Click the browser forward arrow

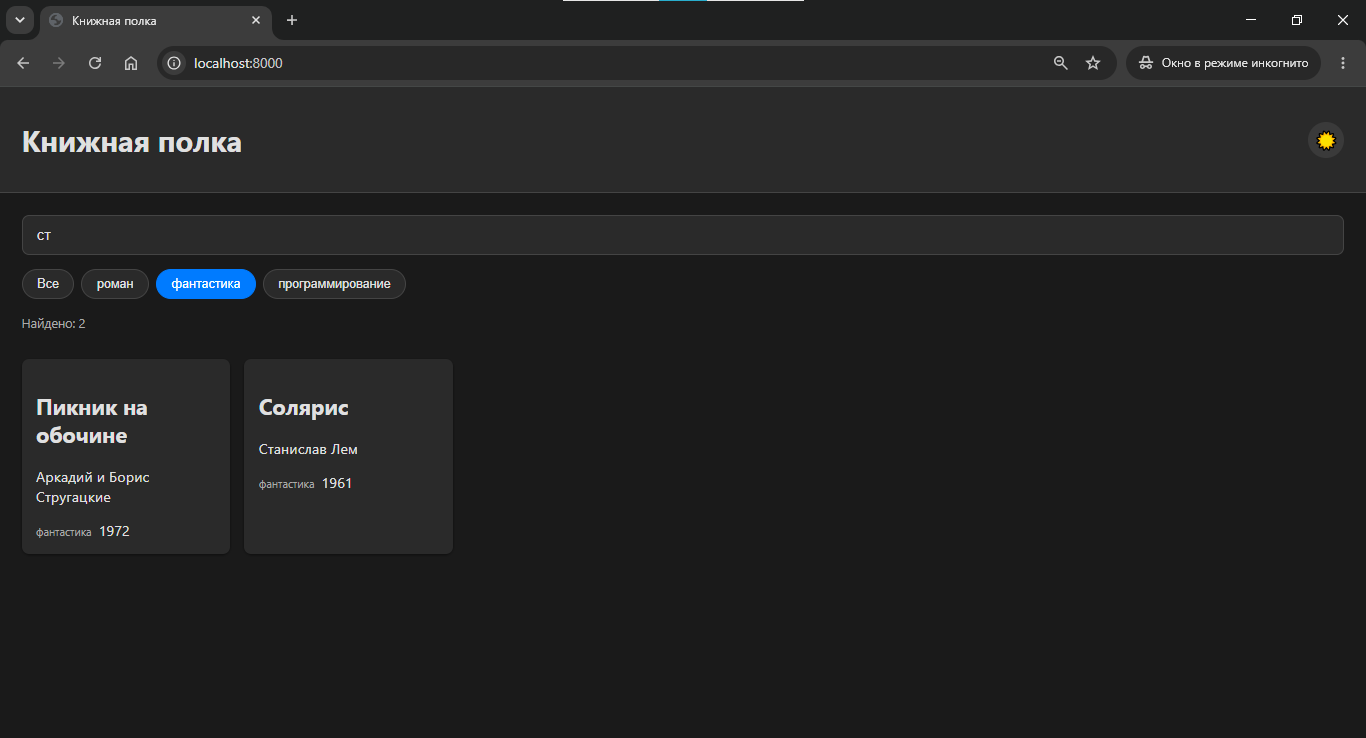click(x=59, y=63)
